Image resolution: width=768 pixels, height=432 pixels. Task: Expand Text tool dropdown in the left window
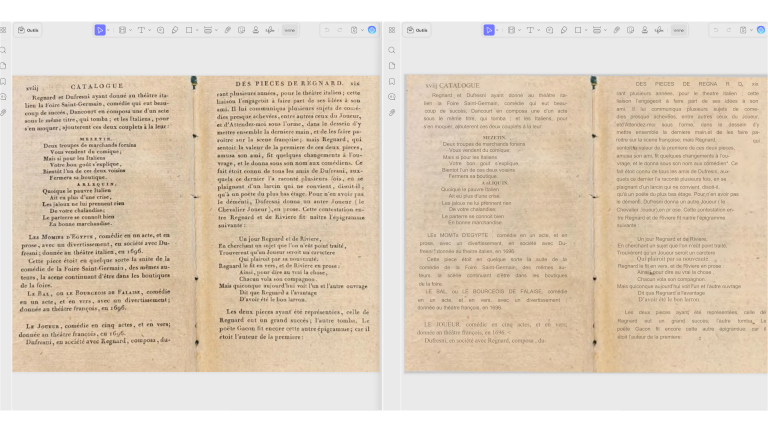(149, 30)
